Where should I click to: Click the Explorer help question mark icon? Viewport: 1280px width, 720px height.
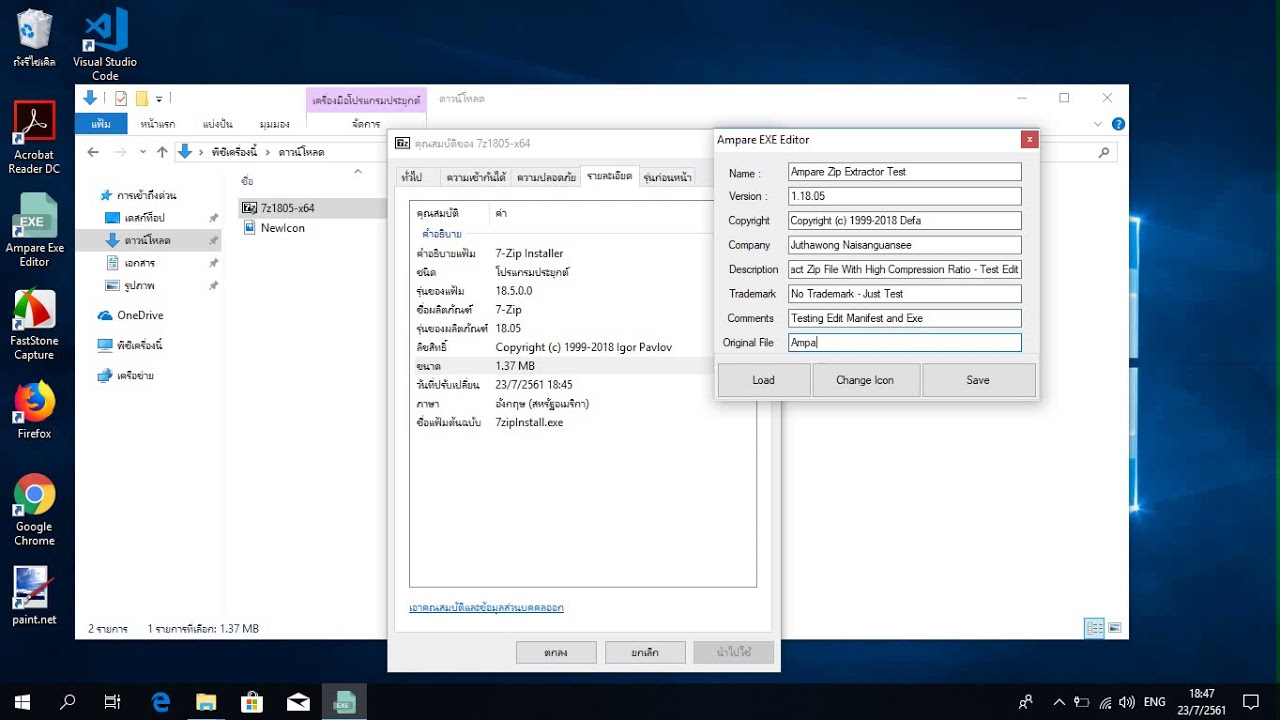1118,124
